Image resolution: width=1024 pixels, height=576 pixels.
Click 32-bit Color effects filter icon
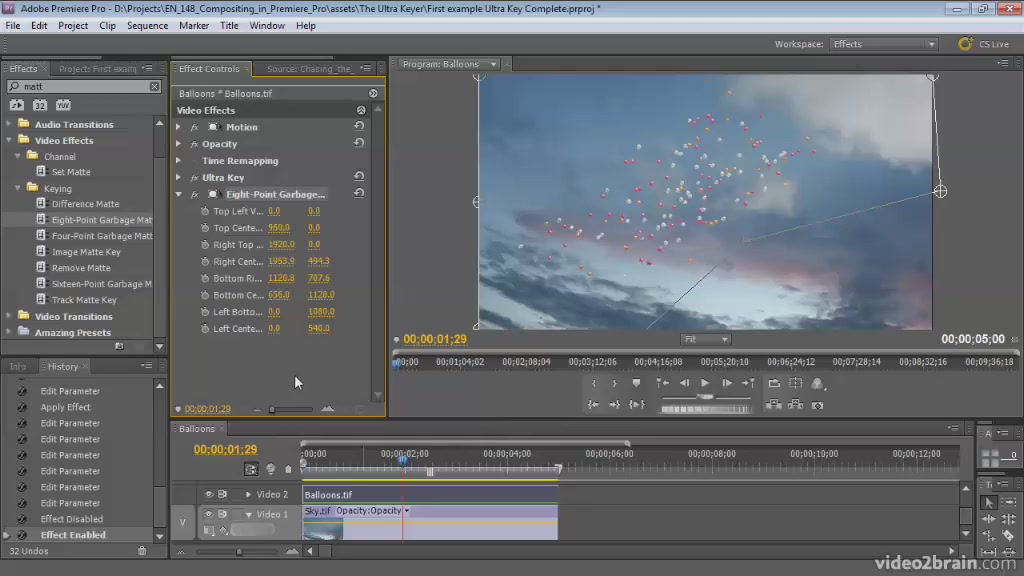pos(40,105)
